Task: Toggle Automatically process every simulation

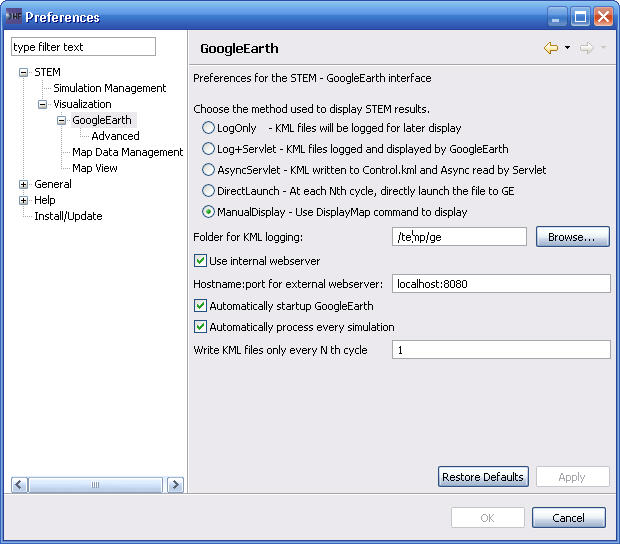Action: (200, 327)
